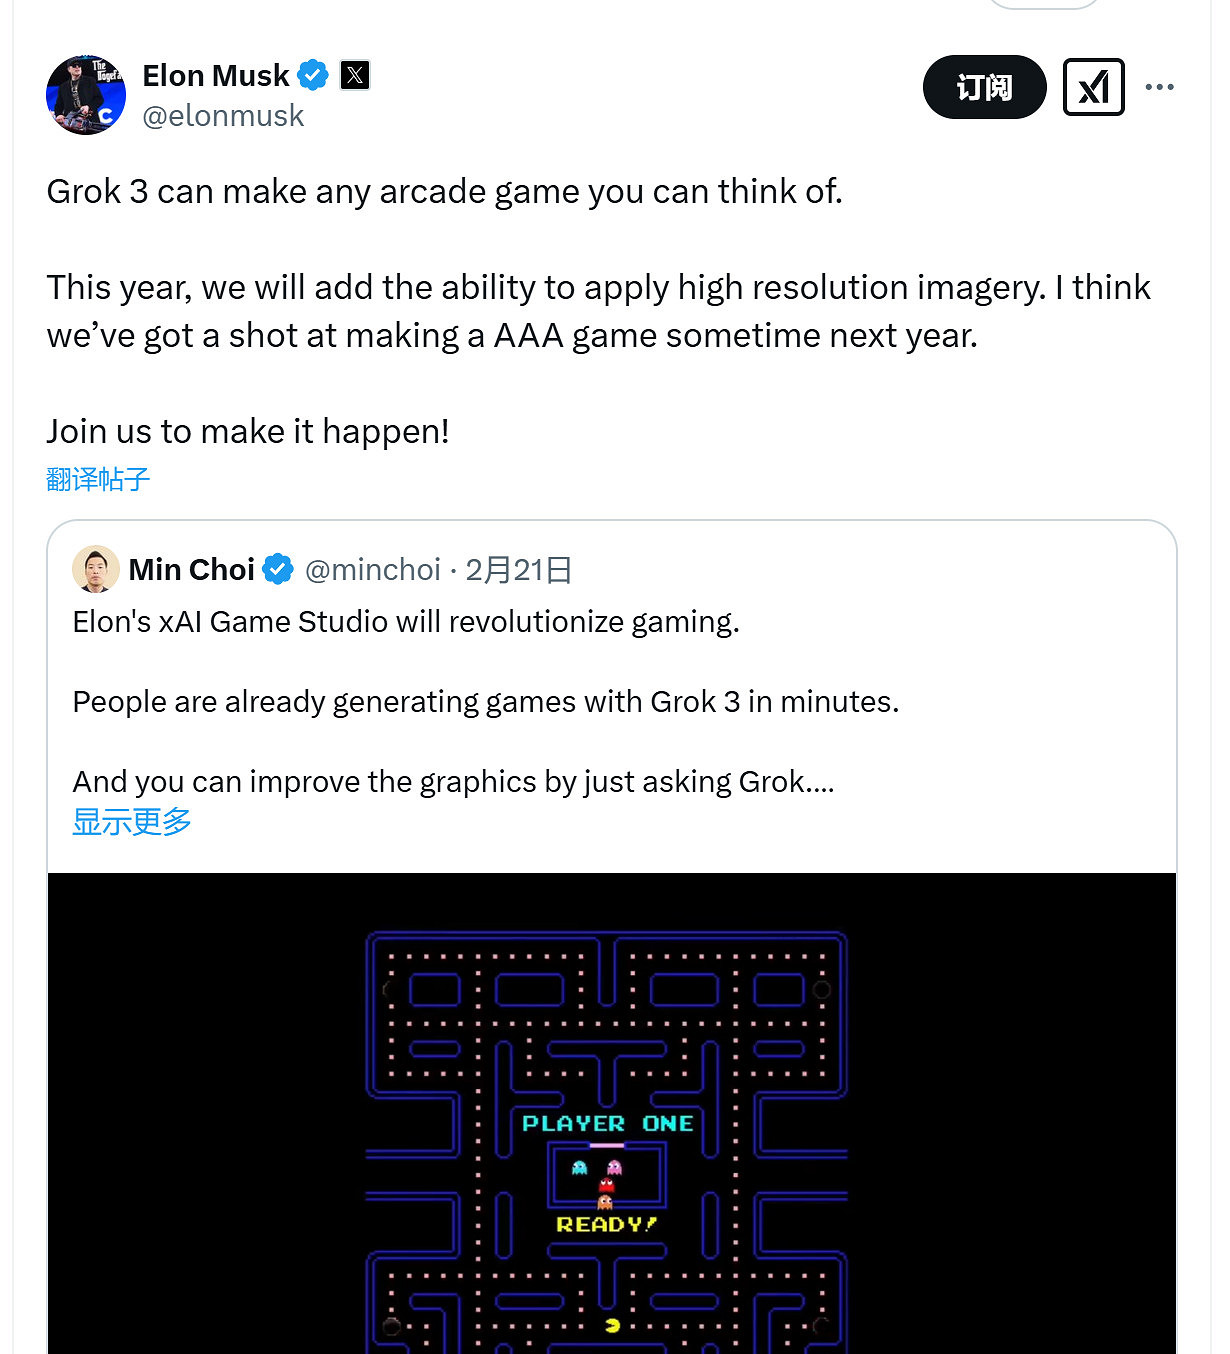Open the quoted Min Choi post card
This screenshot has width=1230, height=1354.
[x=614, y=700]
